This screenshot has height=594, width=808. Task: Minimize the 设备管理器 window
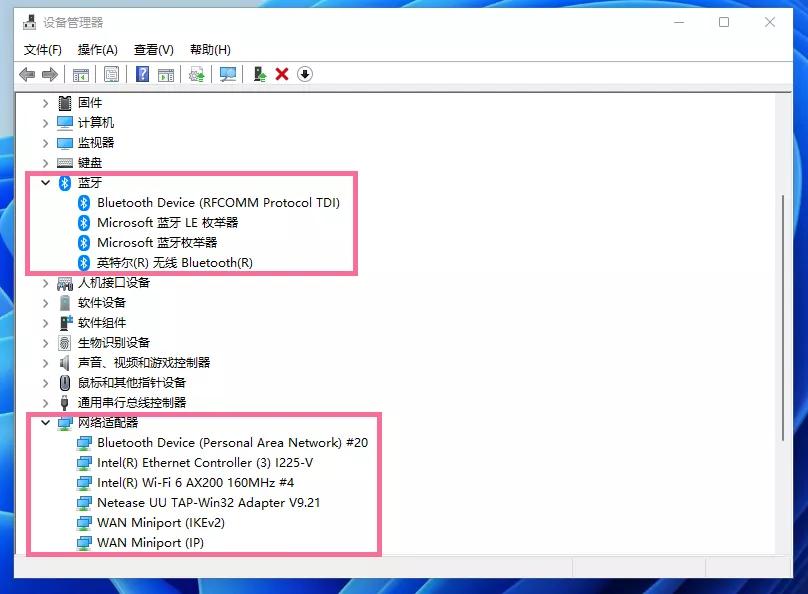(x=679, y=22)
